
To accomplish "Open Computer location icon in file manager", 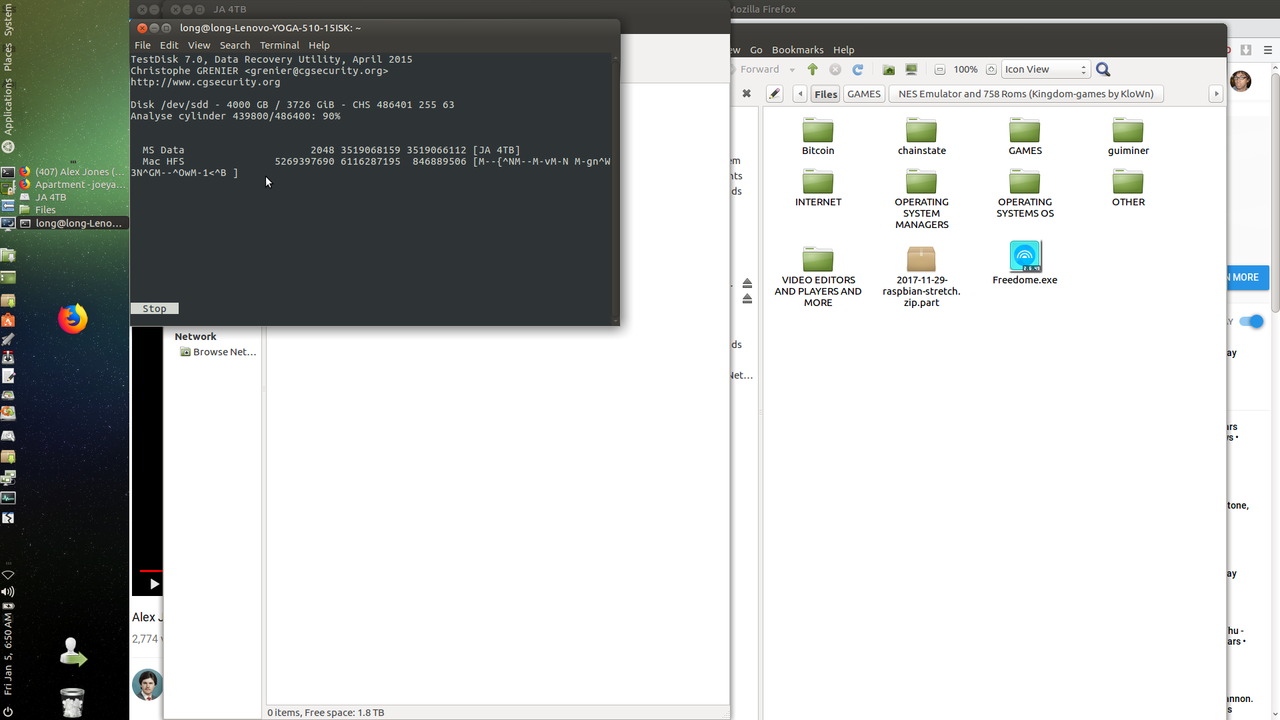I will click(x=911, y=70).
